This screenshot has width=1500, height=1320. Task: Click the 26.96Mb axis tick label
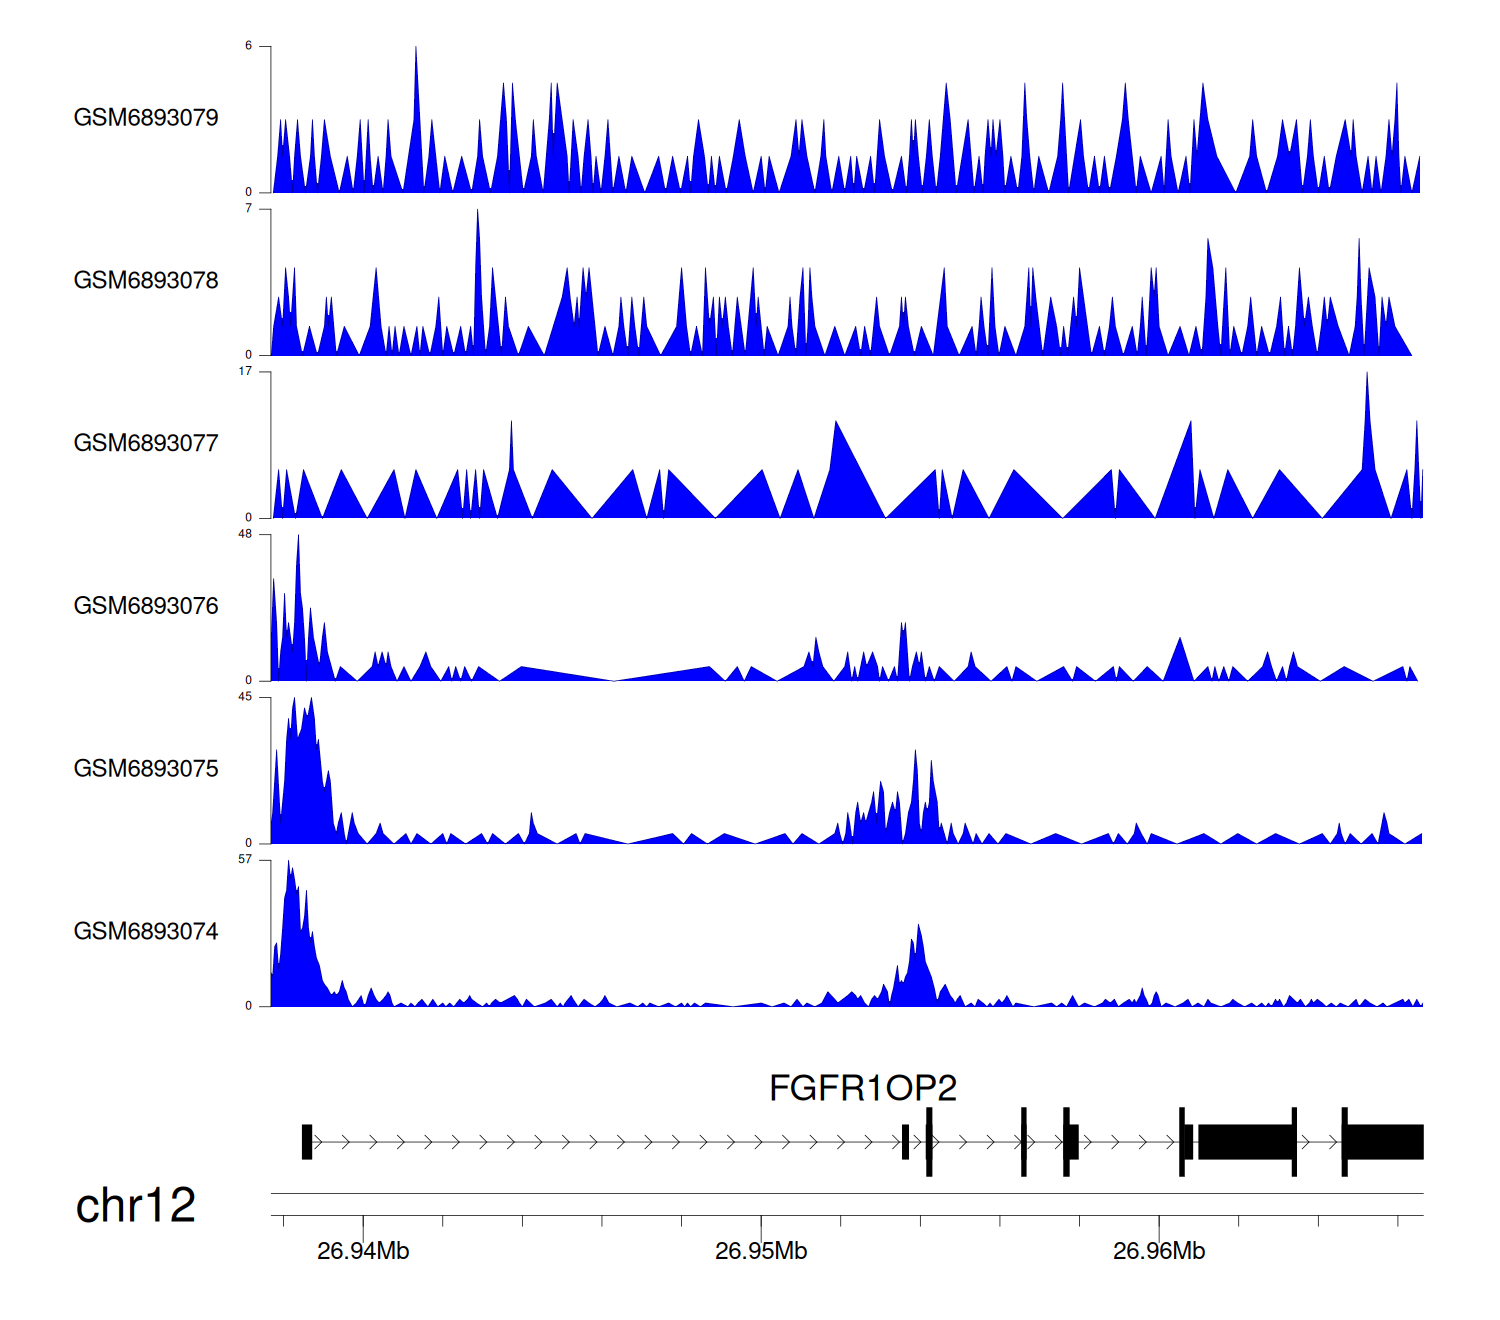1159,1251
